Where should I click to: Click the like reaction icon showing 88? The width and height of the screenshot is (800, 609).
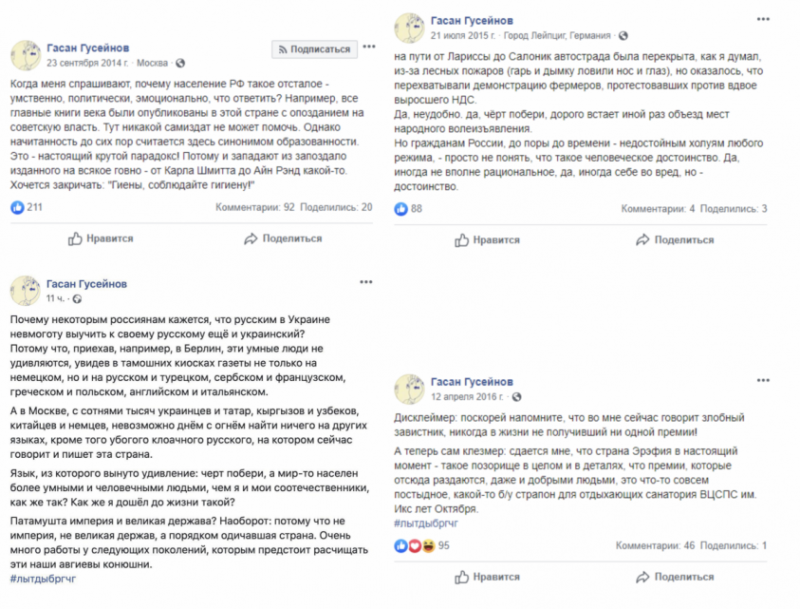click(x=401, y=209)
